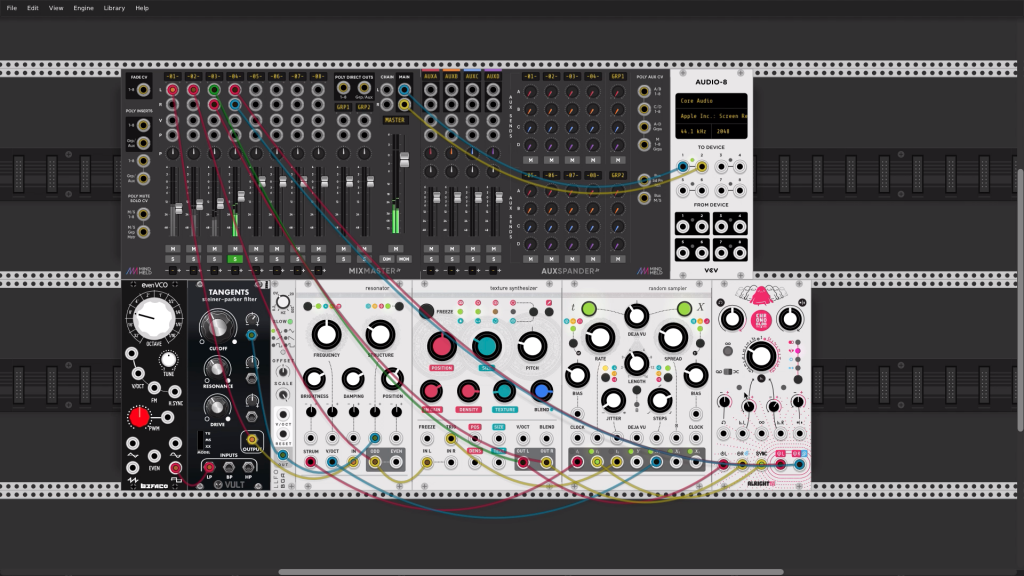Mute the GRP1 group

tap(344, 249)
